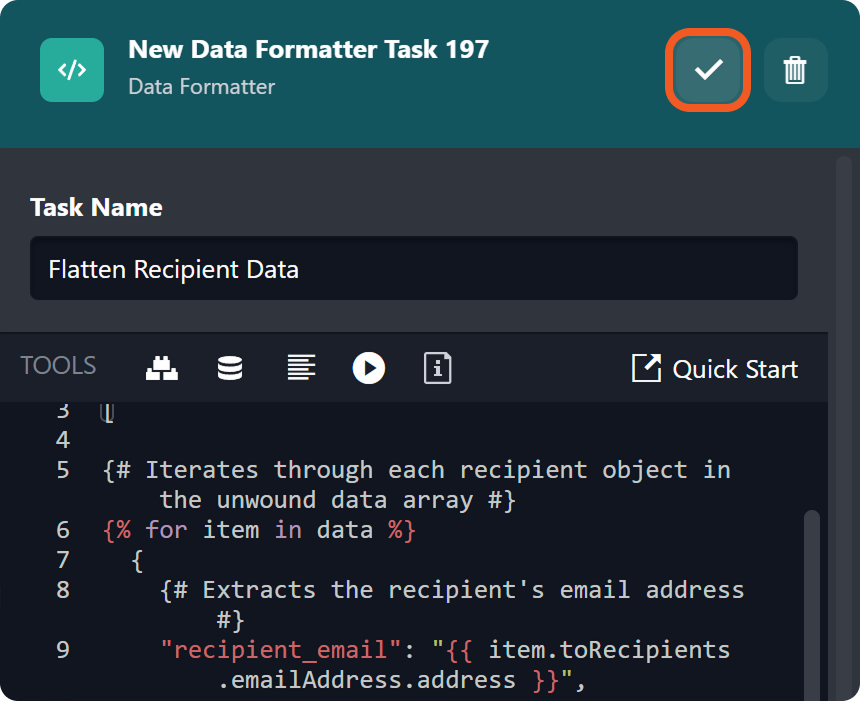Image resolution: width=860 pixels, height=701 pixels.
Task: Click the 'Iterates through each recipient' comment
Action: coord(416,470)
